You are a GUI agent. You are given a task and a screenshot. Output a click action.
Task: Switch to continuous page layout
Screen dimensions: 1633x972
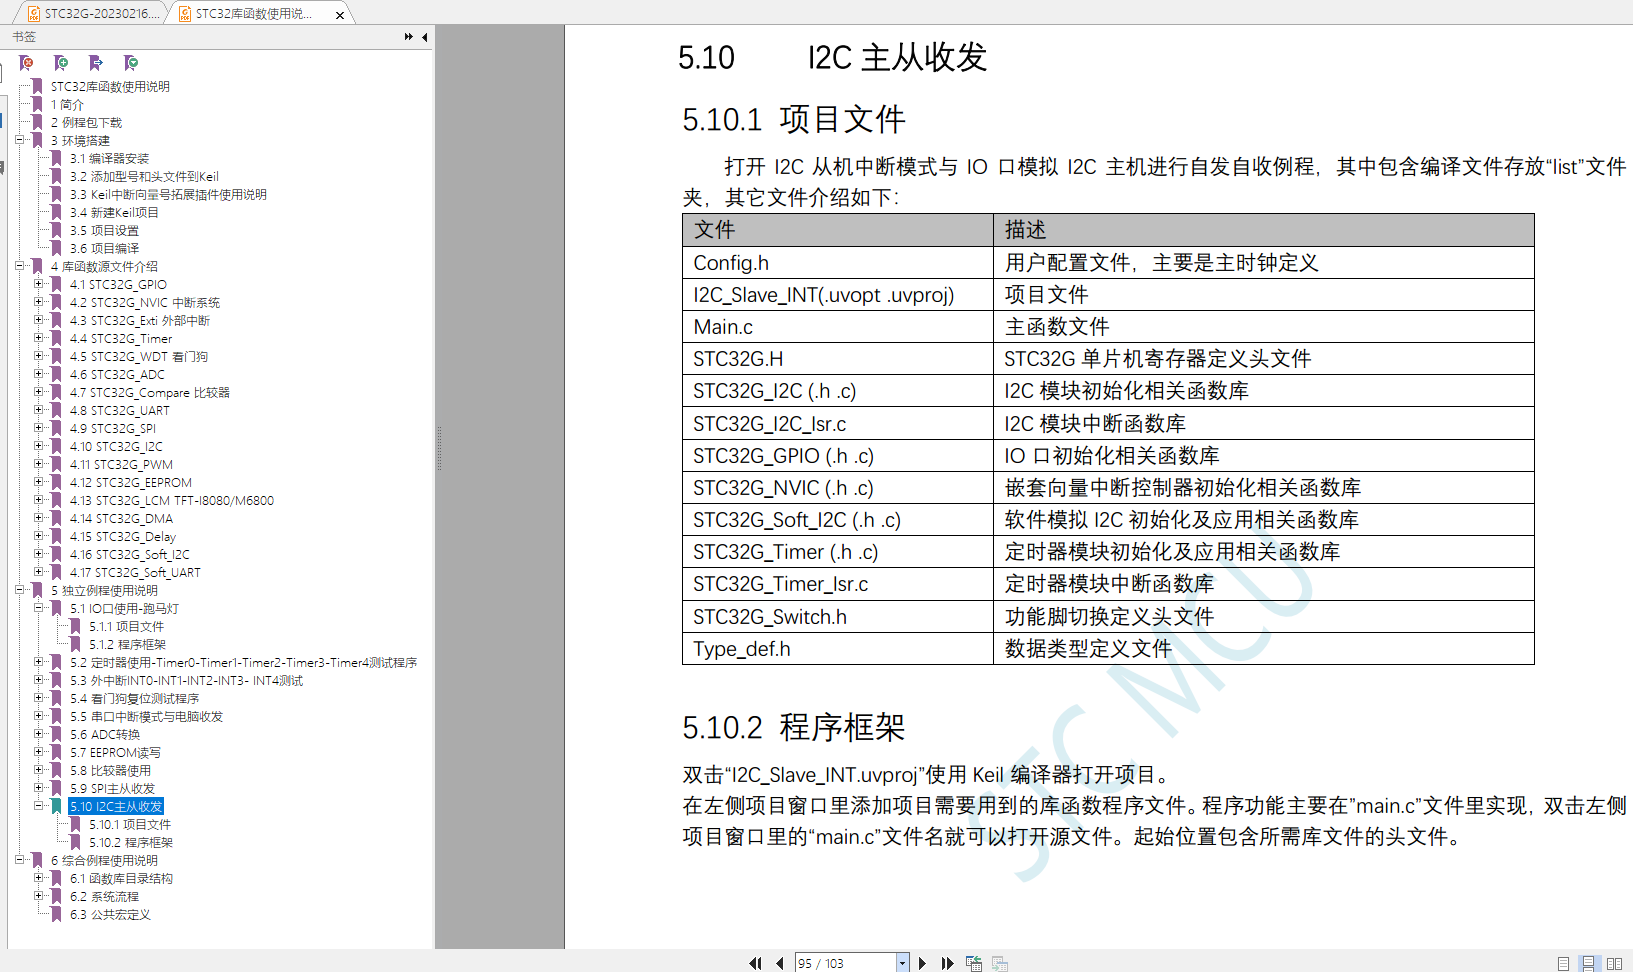click(1588, 963)
